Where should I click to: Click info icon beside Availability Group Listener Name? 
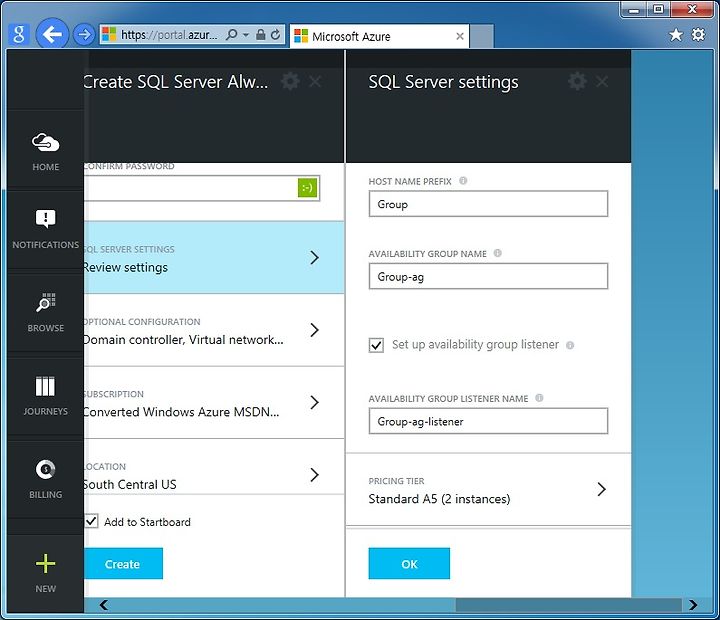pyautogui.click(x=540, y=398)
